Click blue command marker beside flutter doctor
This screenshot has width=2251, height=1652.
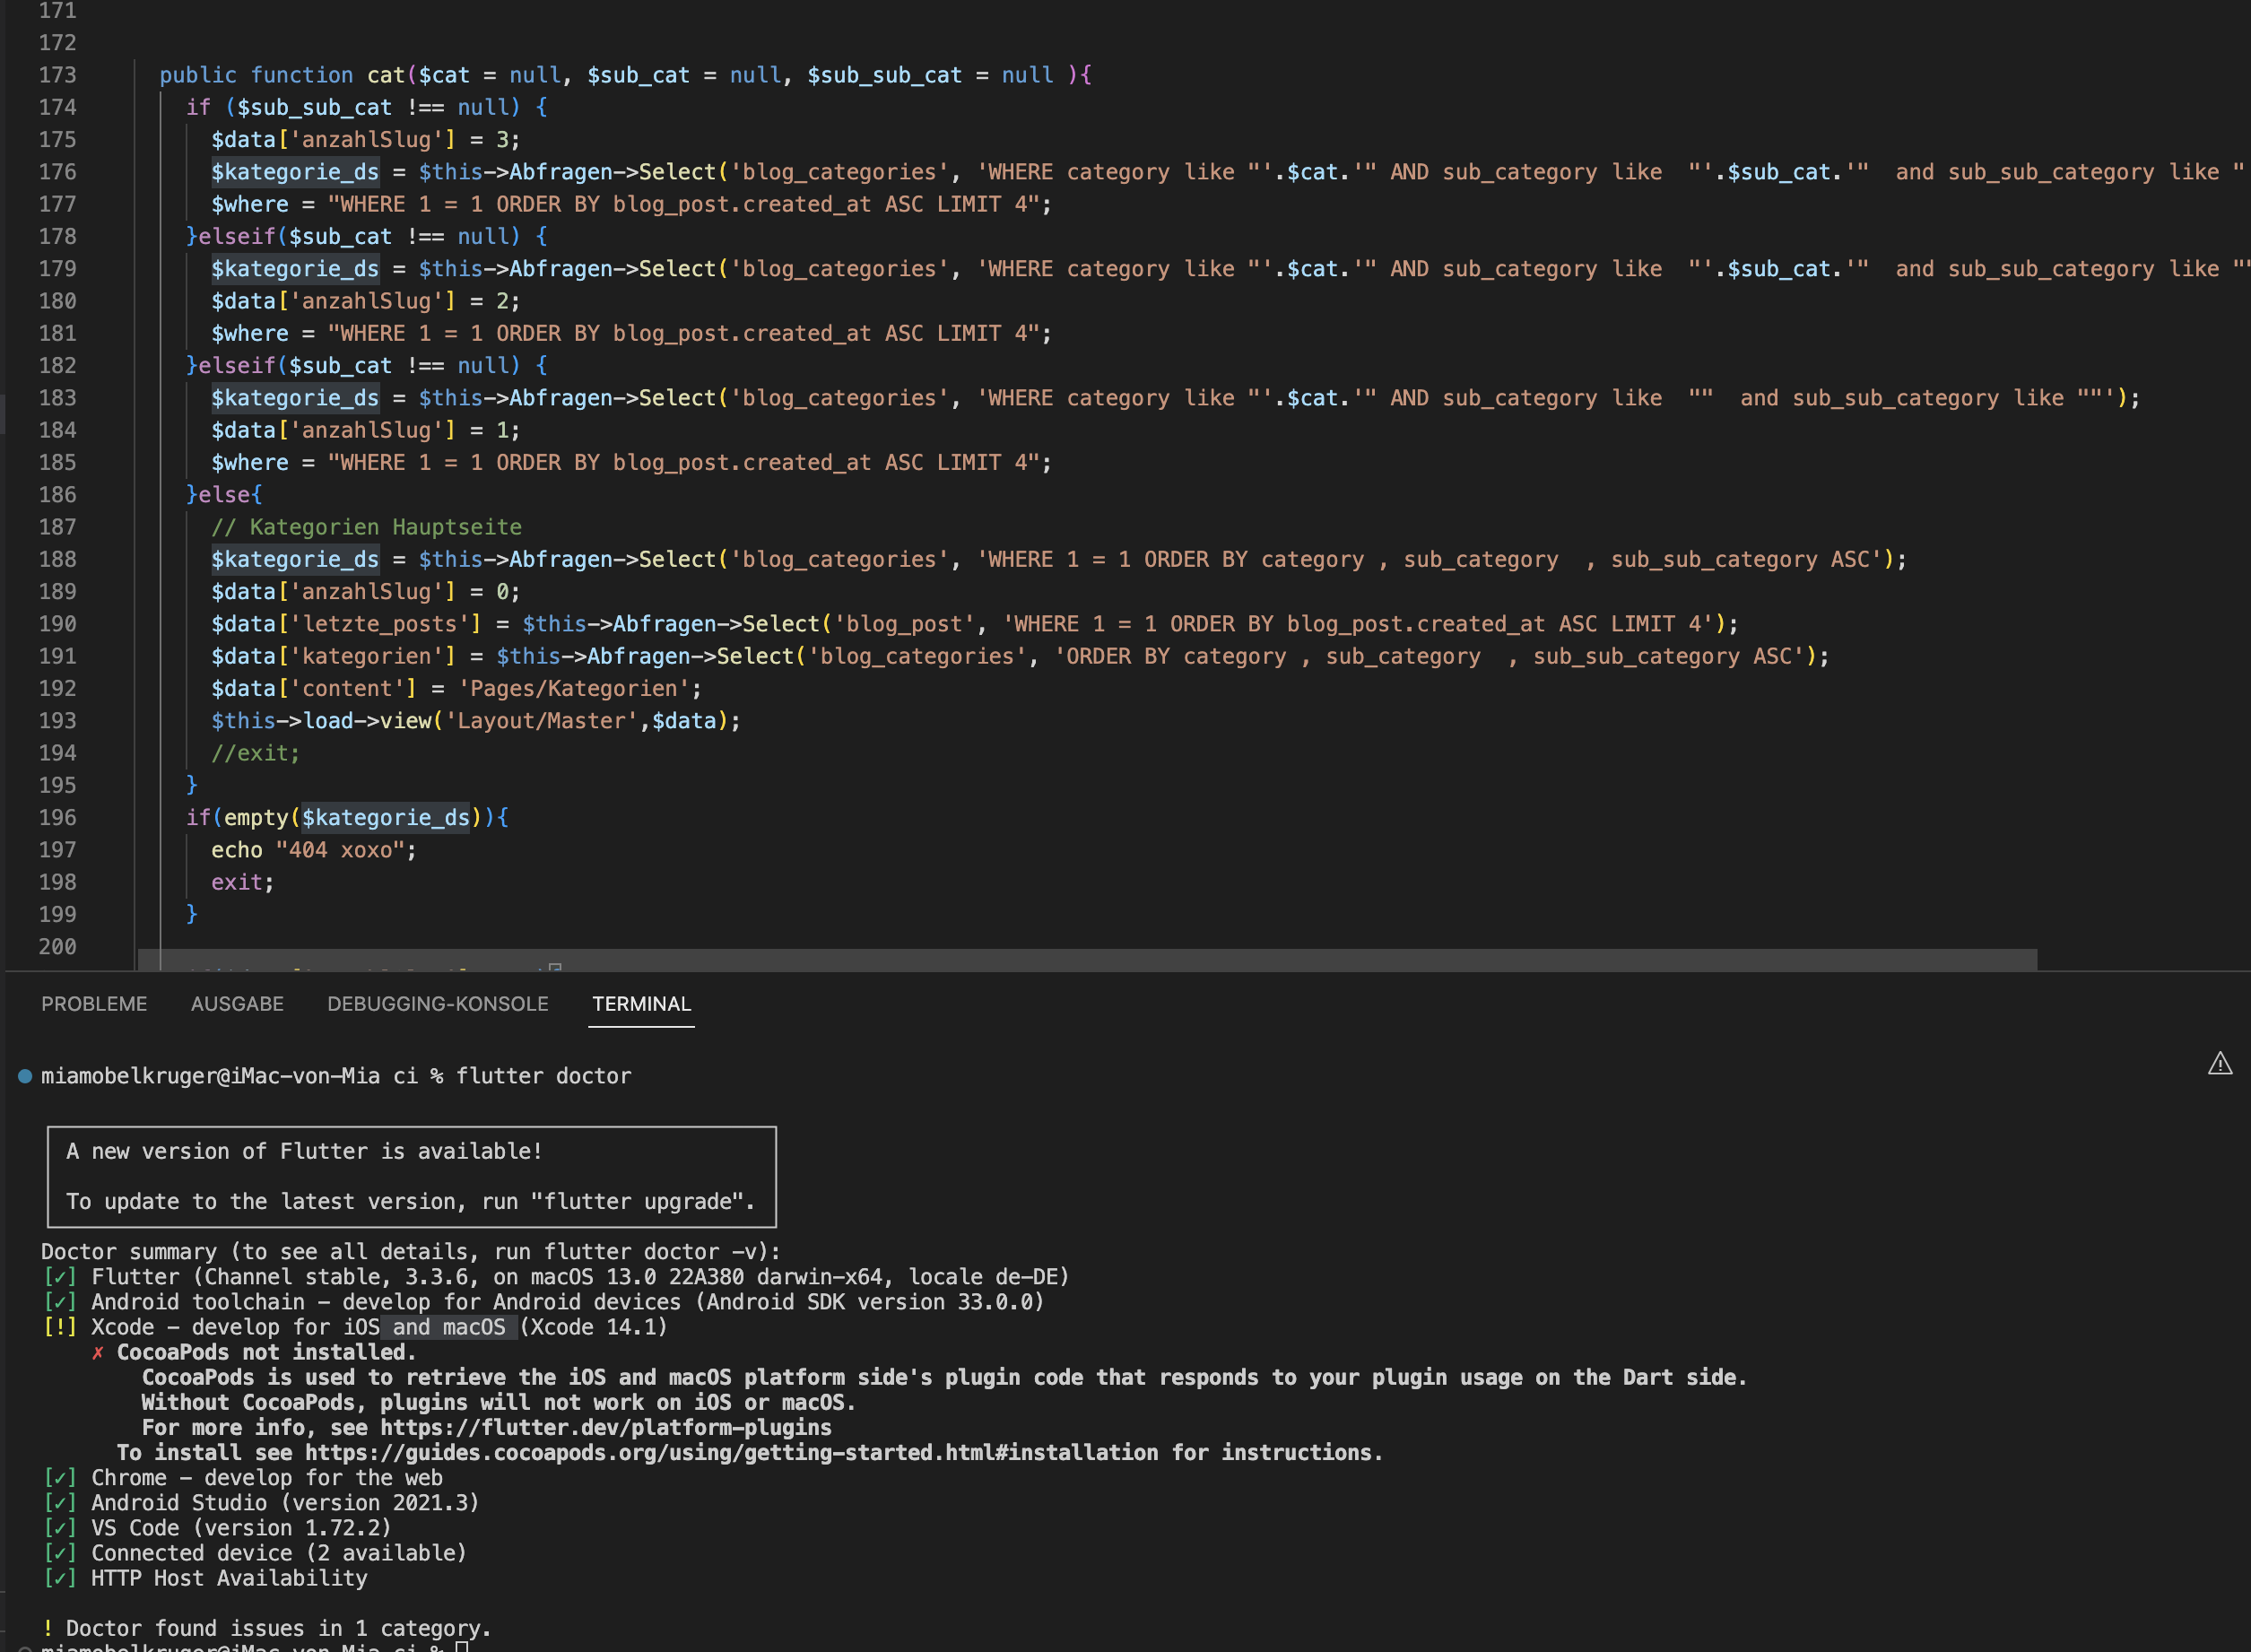point(25,1076)
